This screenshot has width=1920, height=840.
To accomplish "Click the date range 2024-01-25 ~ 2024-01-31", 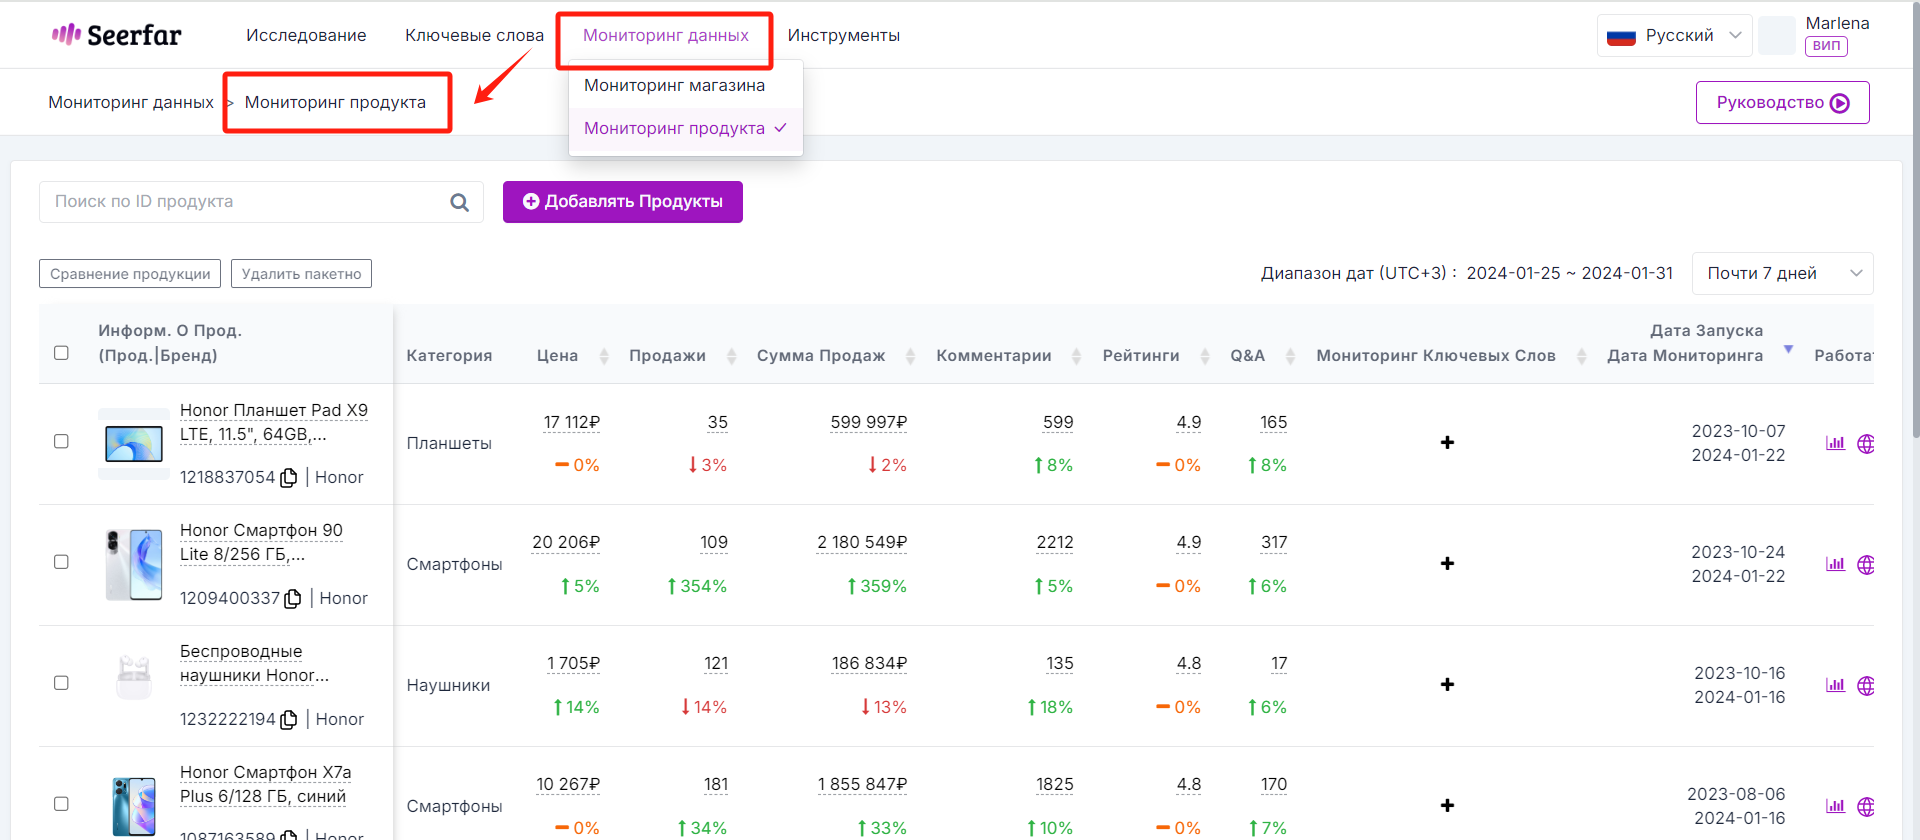I will tap(1569, 274).
